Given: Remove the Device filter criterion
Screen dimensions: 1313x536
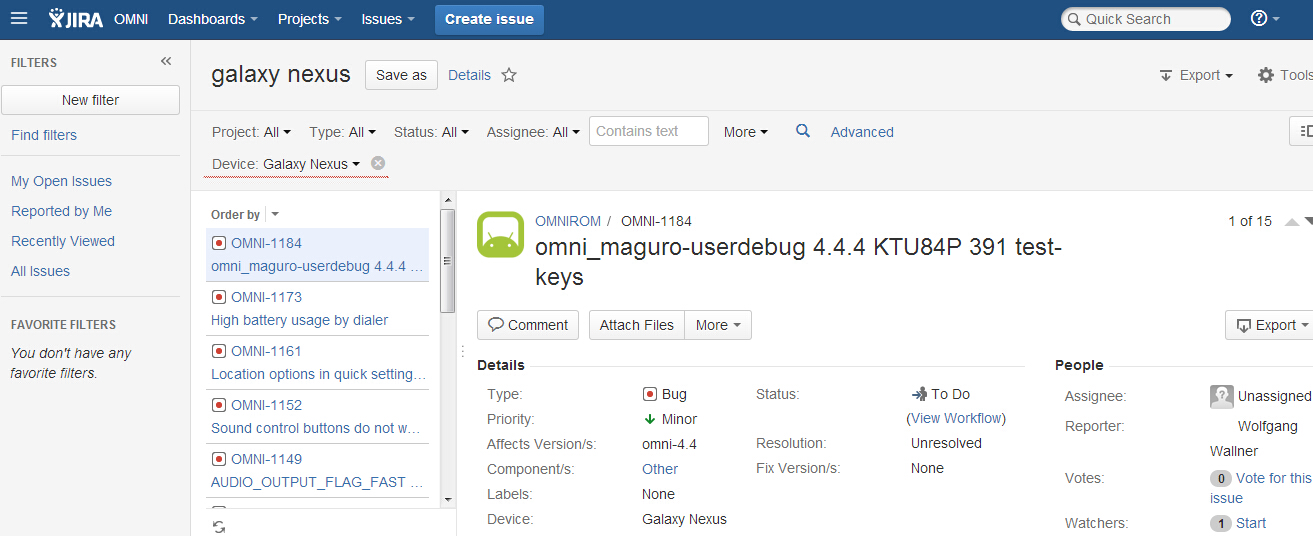Looking at the screenshot, I should point(377,163).
